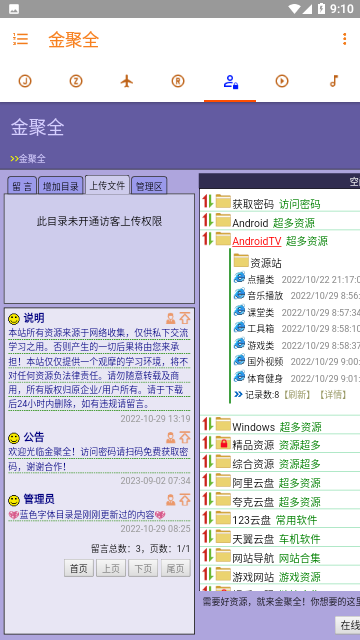The width and height of the screenshot is (360, 640).
Task: Click sort arrows beside Android folder
Action: tap(208, 220)
